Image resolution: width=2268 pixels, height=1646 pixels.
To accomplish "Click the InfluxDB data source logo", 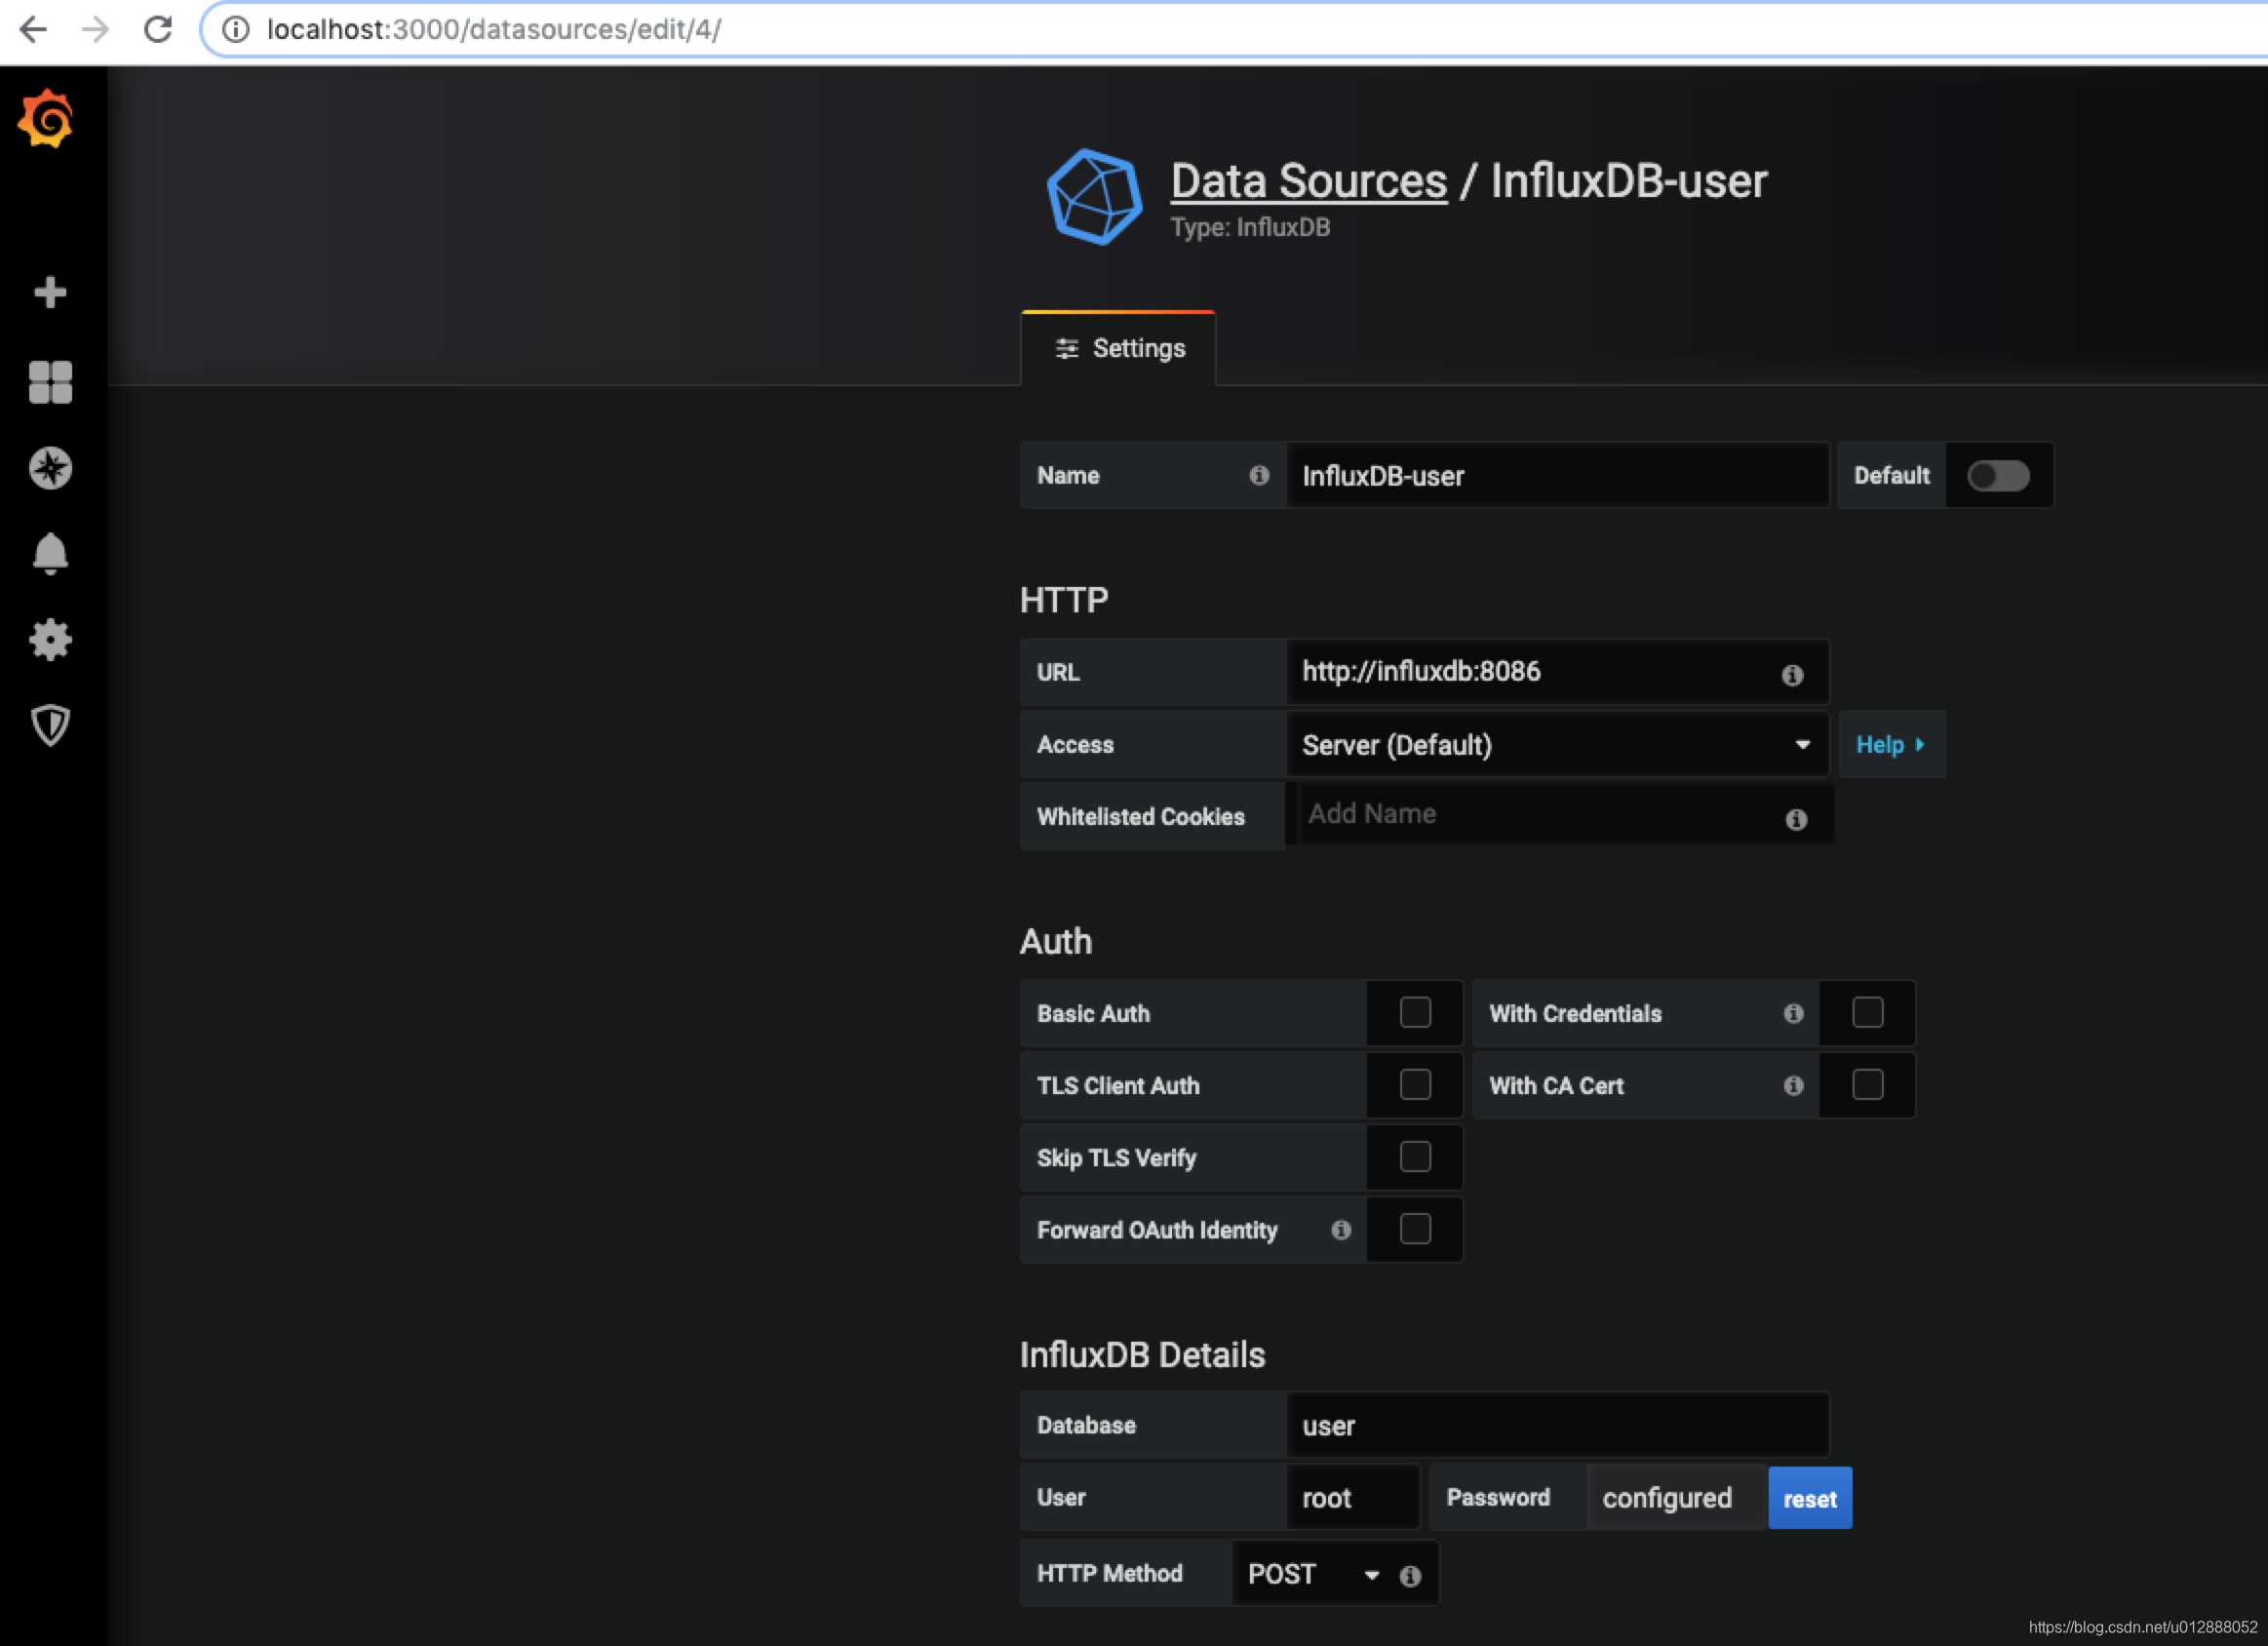I will coord(1094,197).
